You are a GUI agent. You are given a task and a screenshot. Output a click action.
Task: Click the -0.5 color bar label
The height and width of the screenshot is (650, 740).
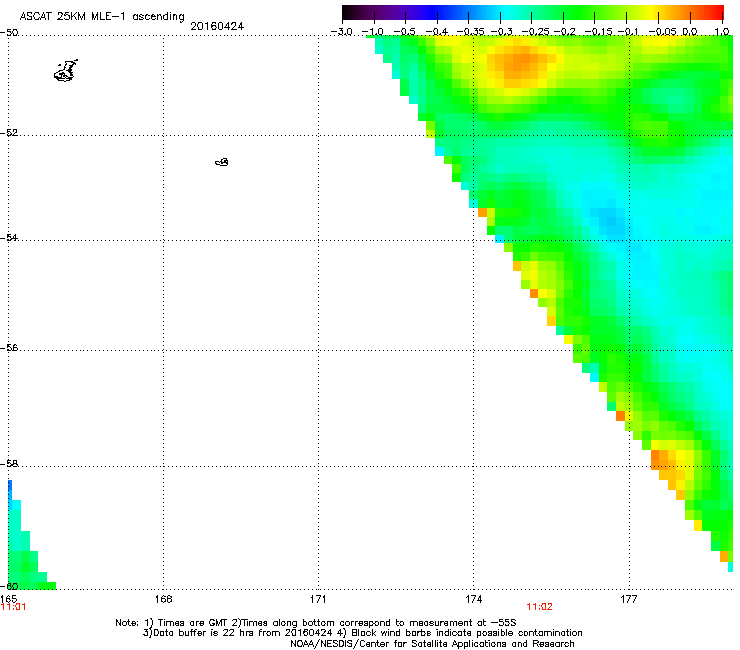404,32
